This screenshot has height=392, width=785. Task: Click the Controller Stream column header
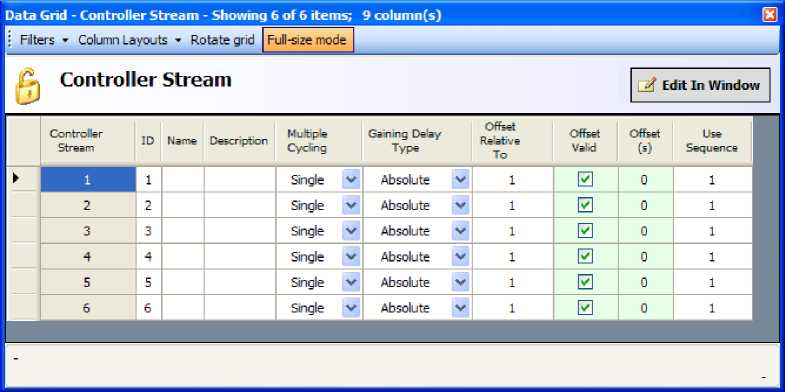(x=88, y=141)
